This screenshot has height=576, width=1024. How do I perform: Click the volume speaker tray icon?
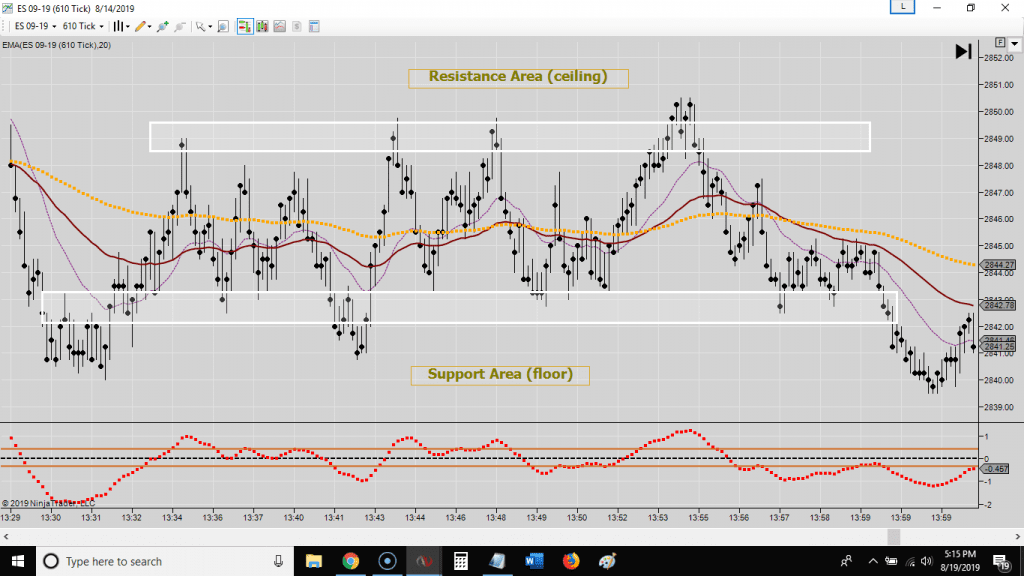(926, 561)
